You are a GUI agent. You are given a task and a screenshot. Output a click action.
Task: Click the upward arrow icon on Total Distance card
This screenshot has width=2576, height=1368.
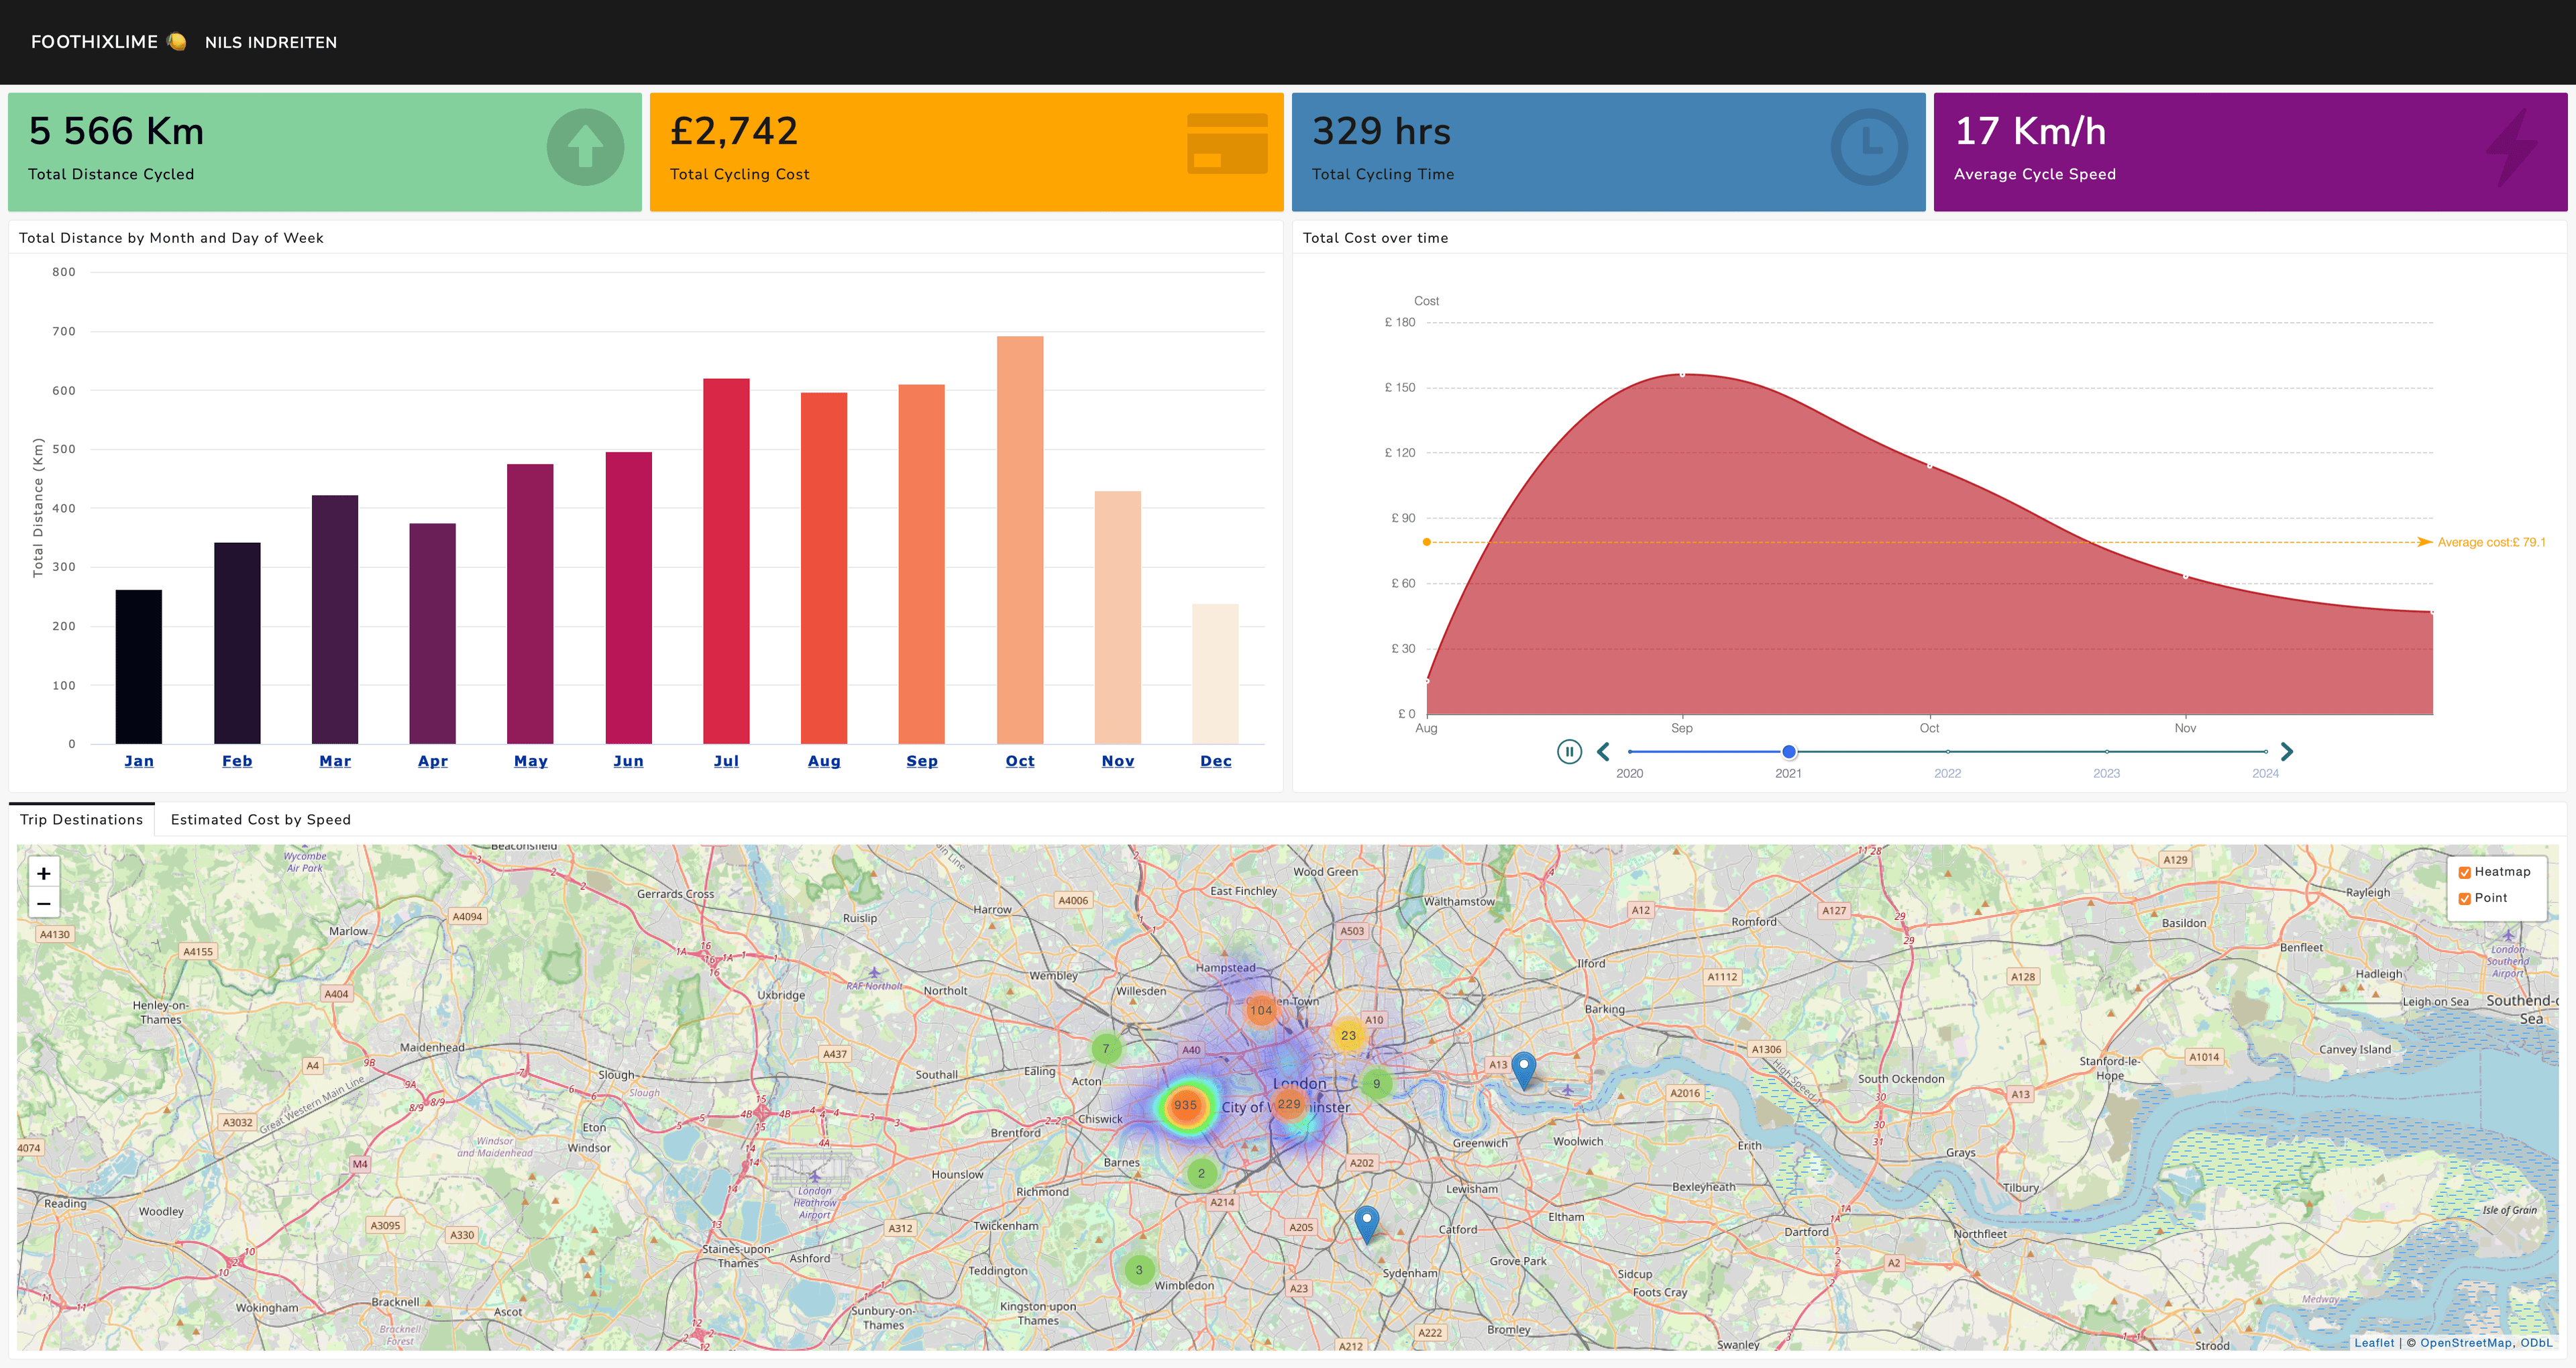(584, 147)
